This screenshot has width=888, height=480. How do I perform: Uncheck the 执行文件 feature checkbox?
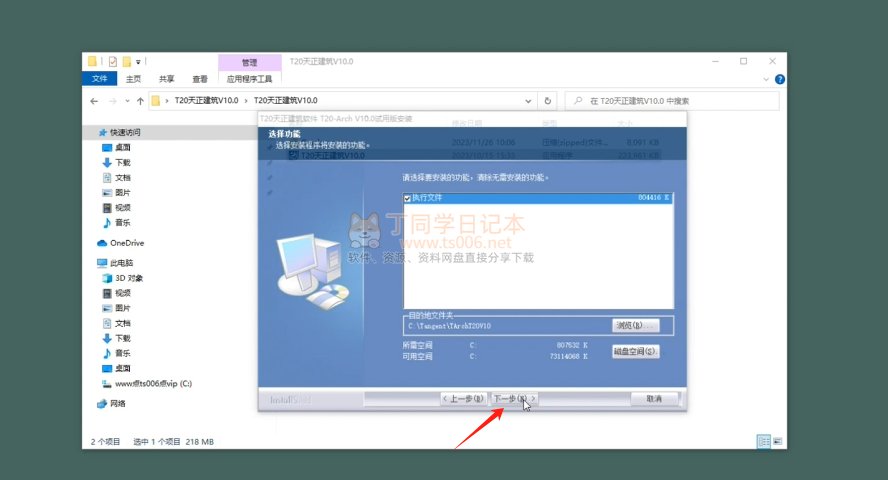(x=407, y=198)
